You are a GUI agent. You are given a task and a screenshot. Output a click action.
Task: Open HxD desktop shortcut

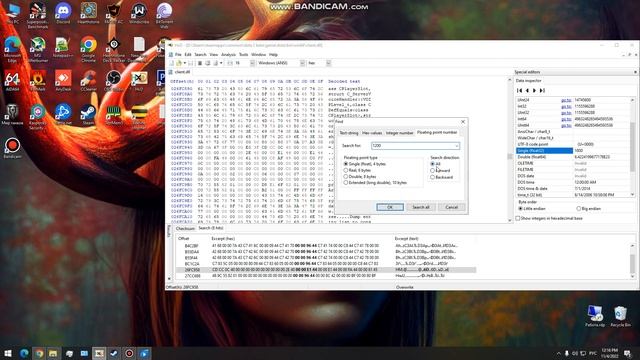[139, 81]
